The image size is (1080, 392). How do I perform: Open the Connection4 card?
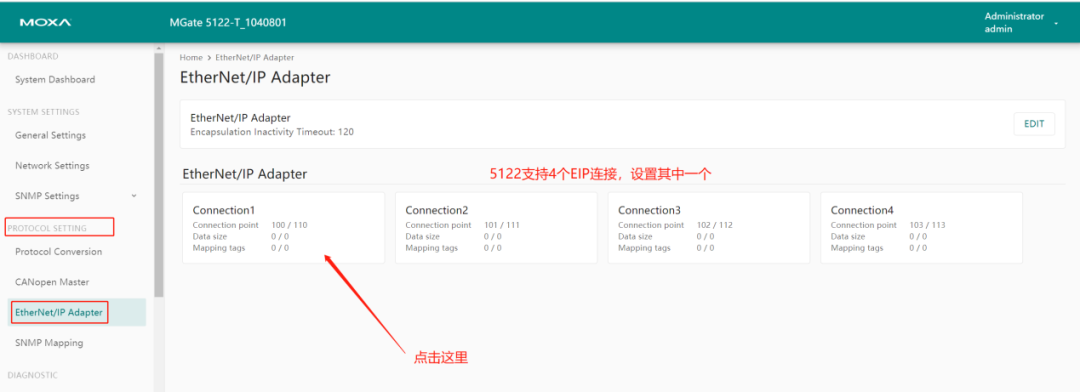tap(922, 228)
